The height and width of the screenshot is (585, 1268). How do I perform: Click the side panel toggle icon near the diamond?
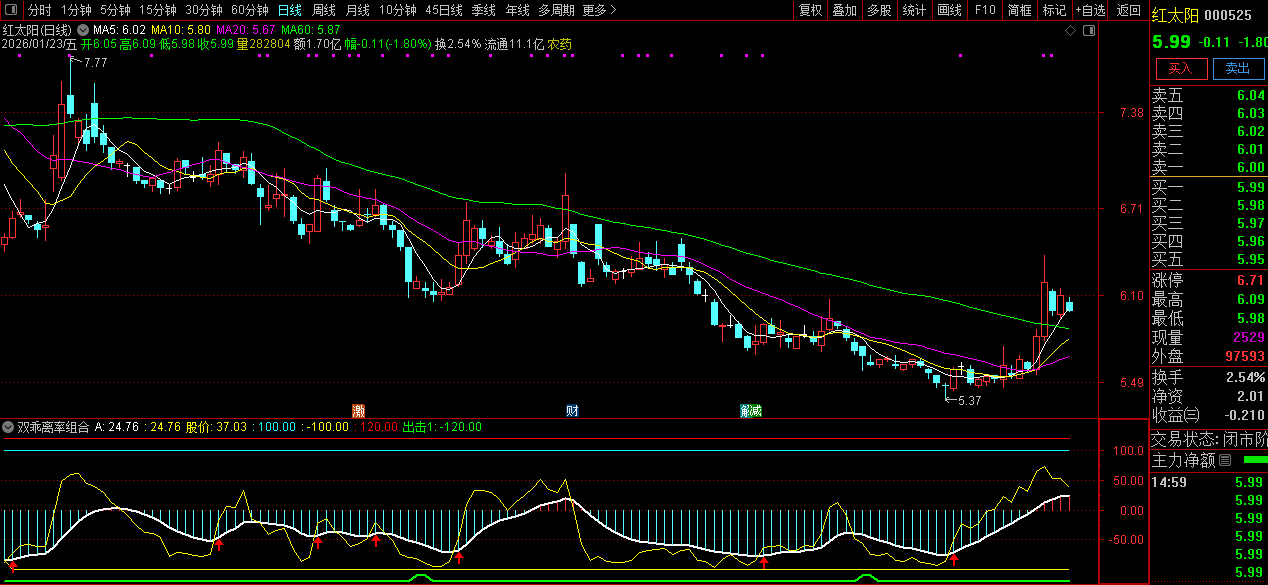point(1088,31)
